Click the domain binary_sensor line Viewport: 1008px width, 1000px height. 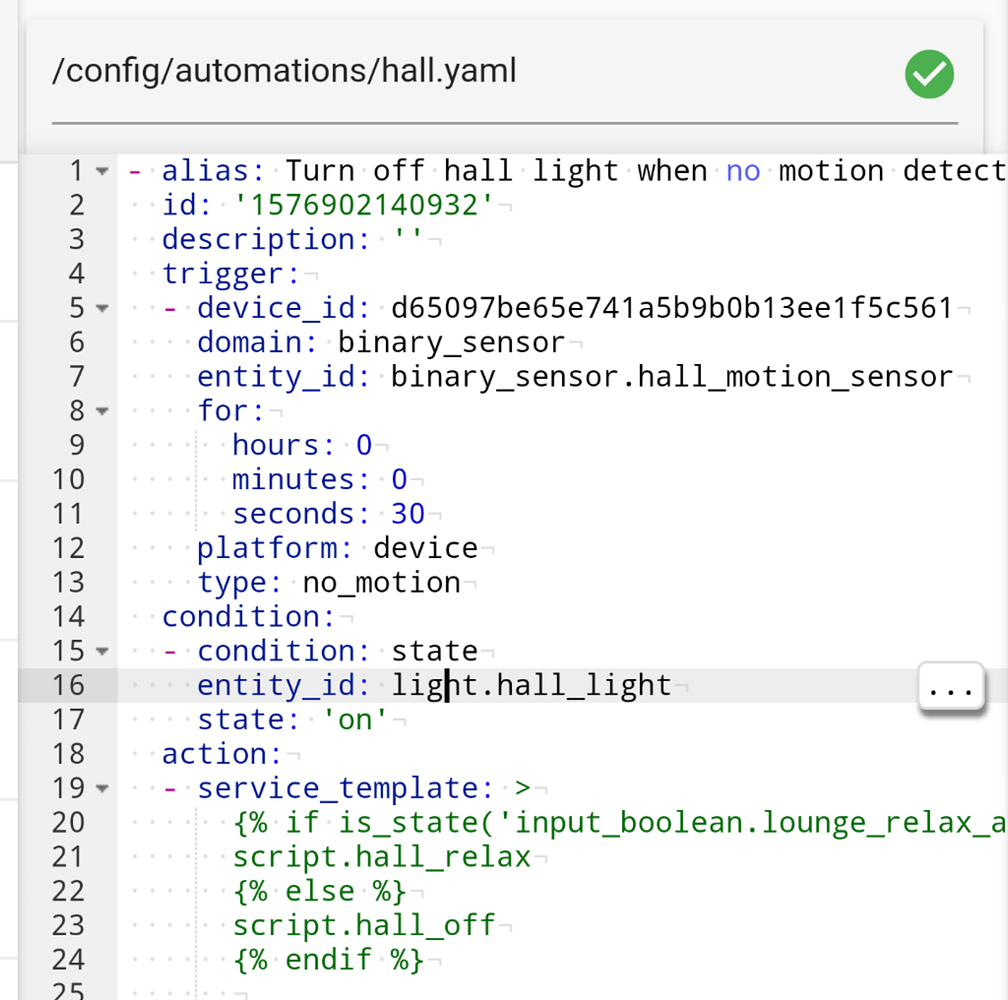(450, 342)
